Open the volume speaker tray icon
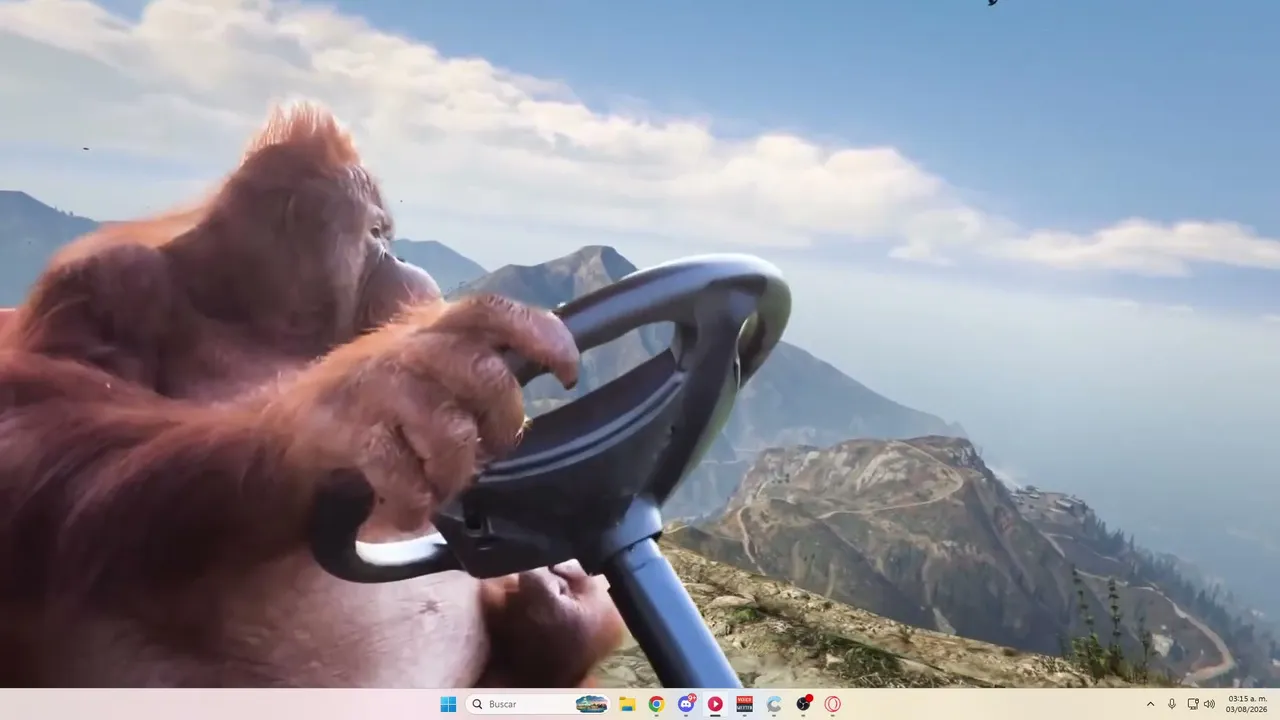The height and width of the screenshot is (720, 1280). point(1209,704)
